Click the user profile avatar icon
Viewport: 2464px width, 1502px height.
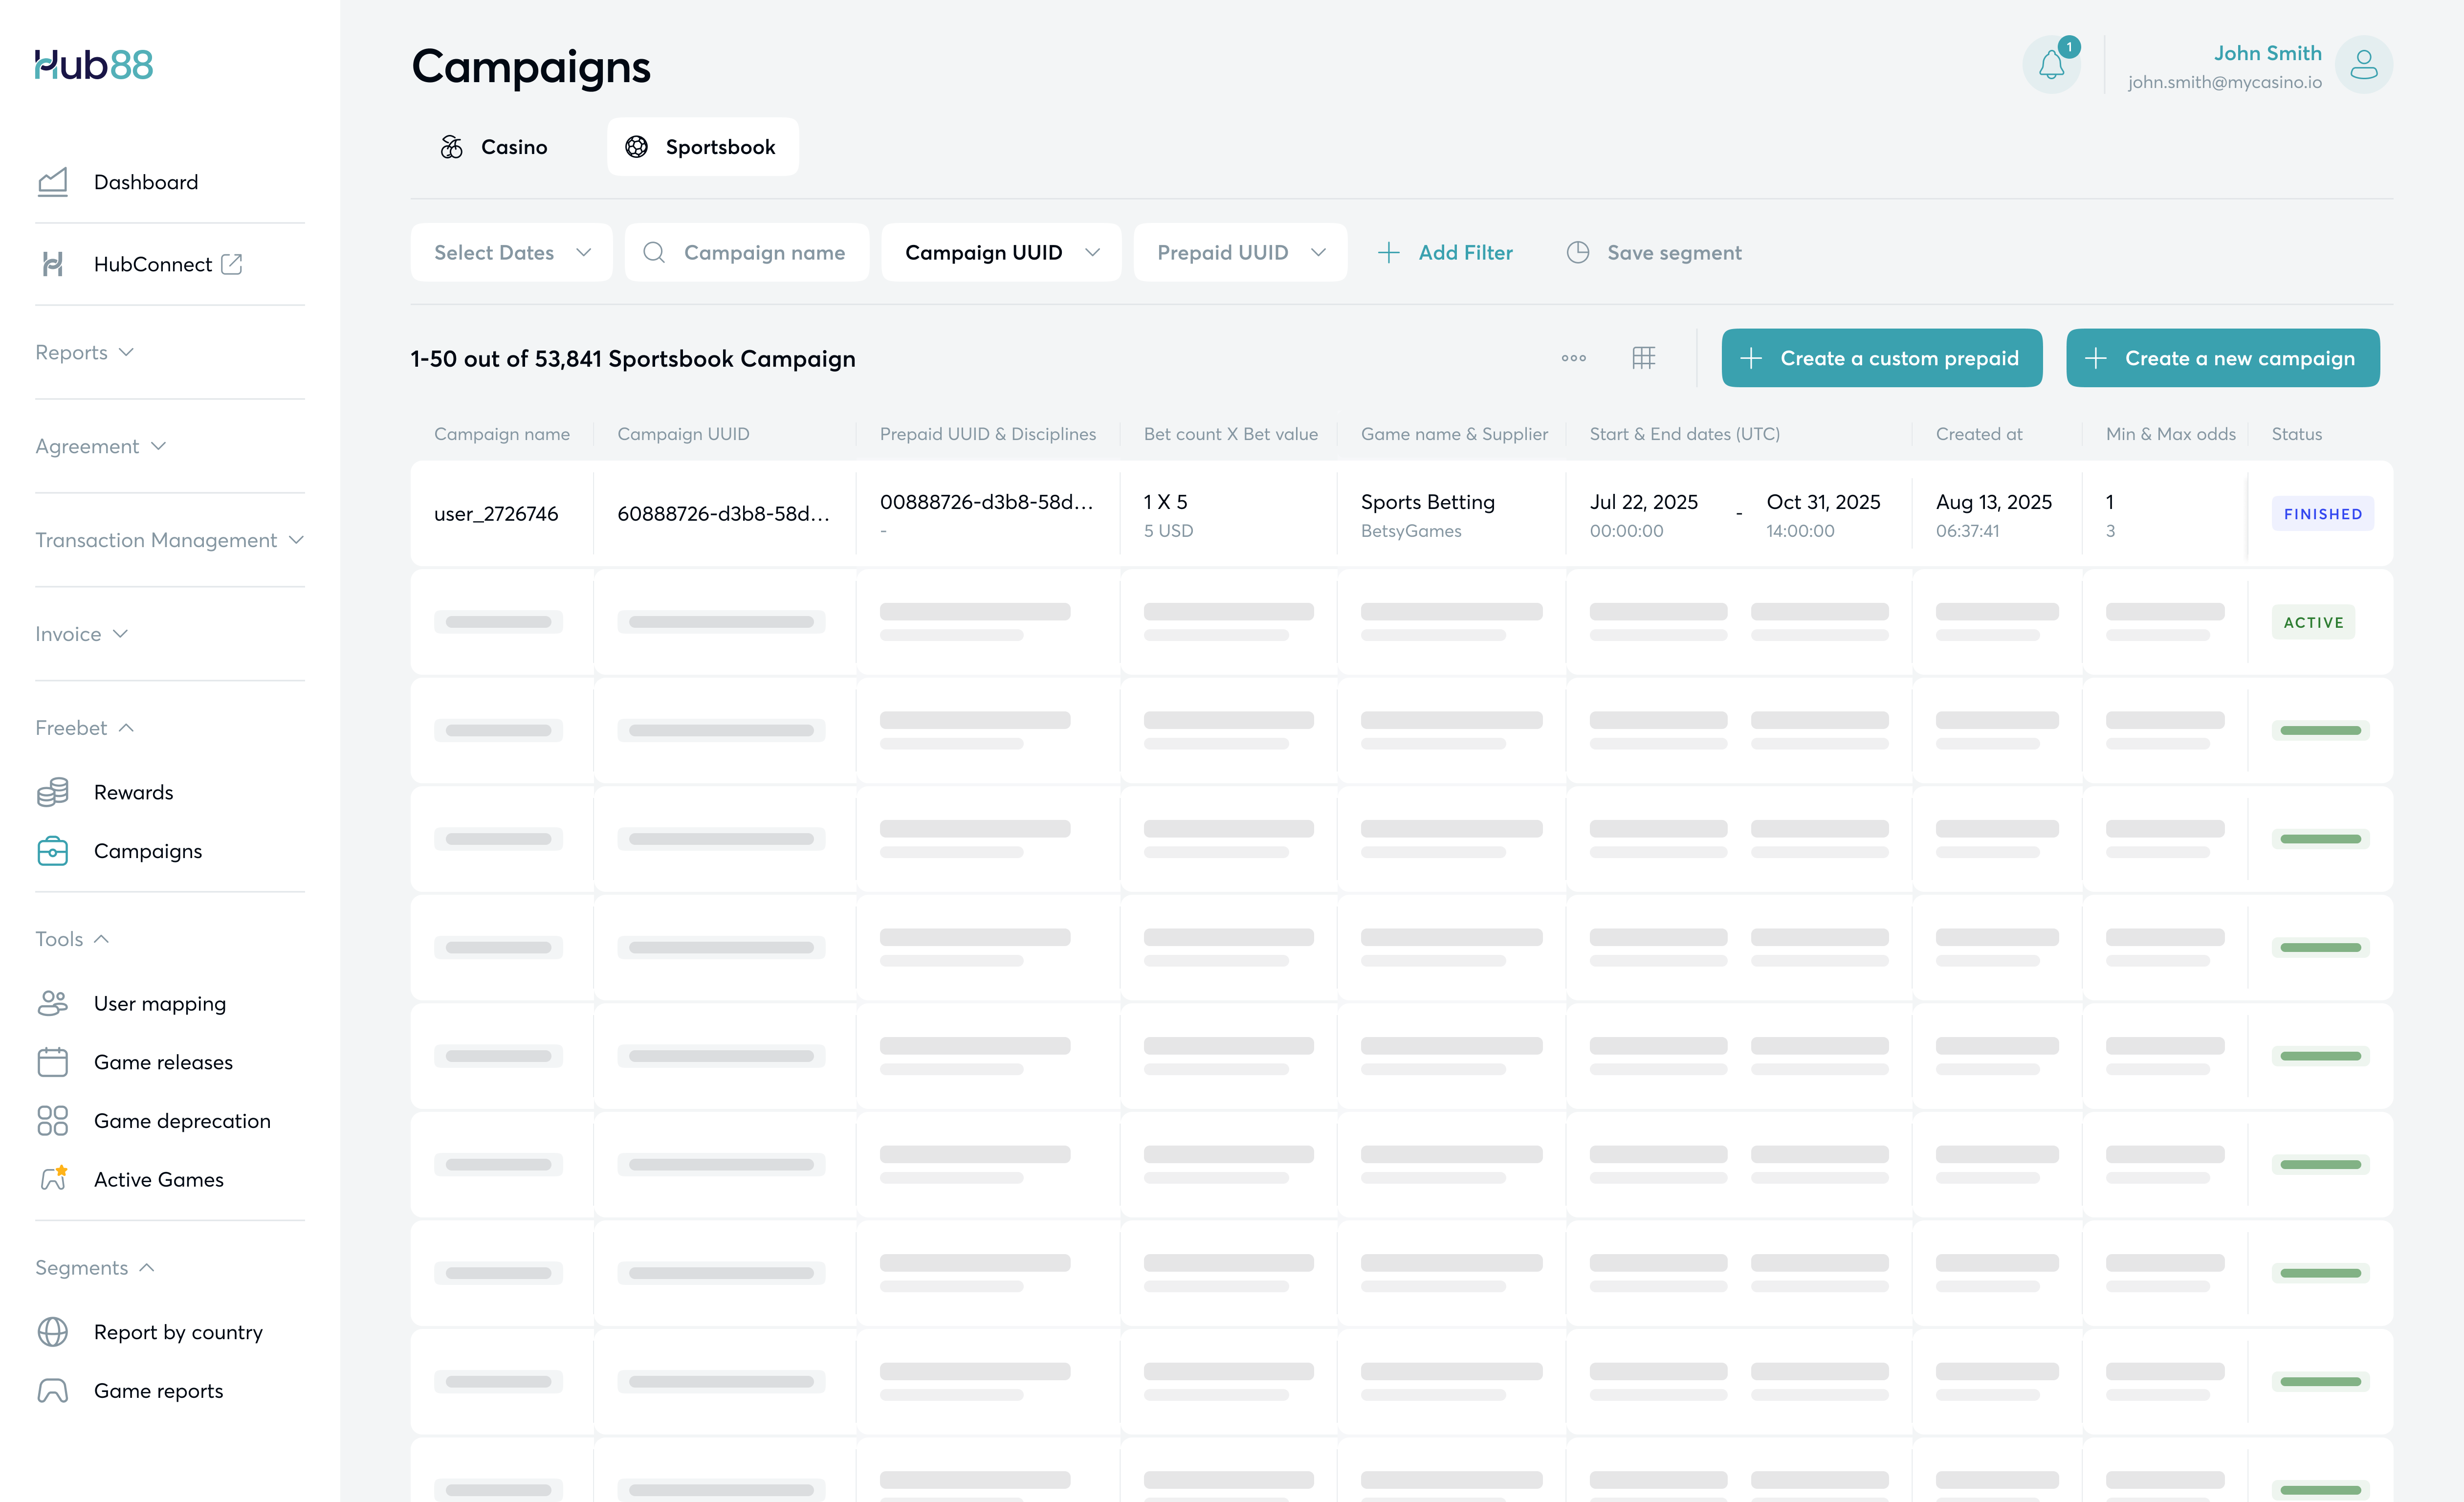pyautogui.click(x=2363, y=66)
